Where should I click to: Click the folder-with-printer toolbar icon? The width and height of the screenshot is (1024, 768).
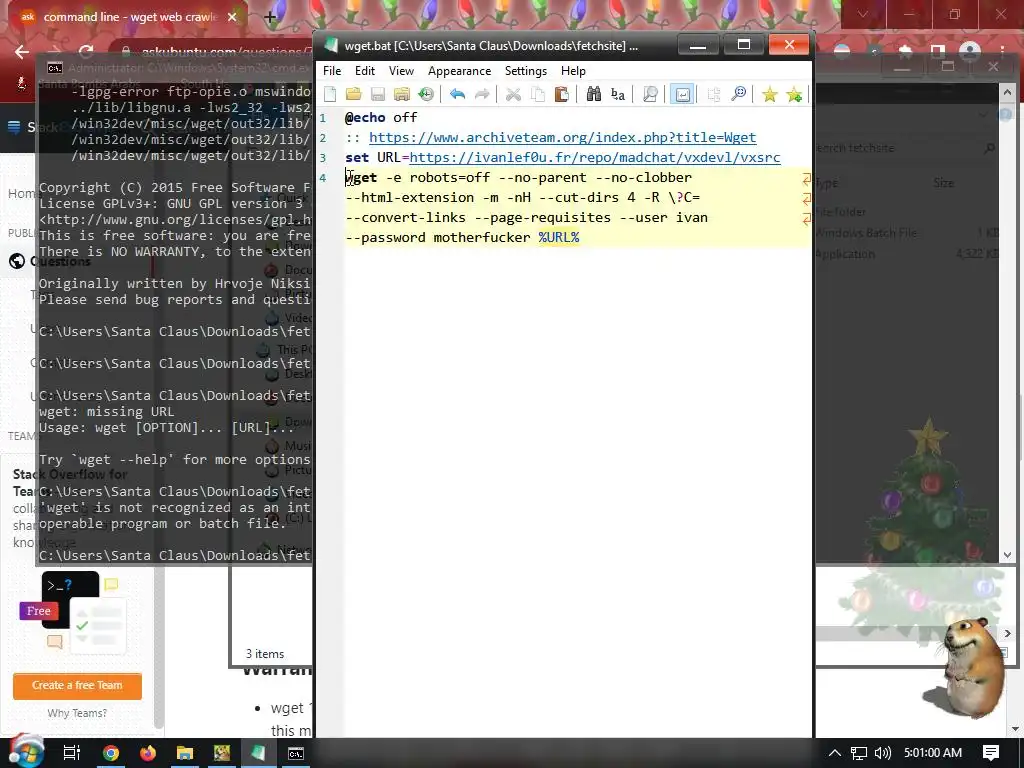(x=402, y=94)
